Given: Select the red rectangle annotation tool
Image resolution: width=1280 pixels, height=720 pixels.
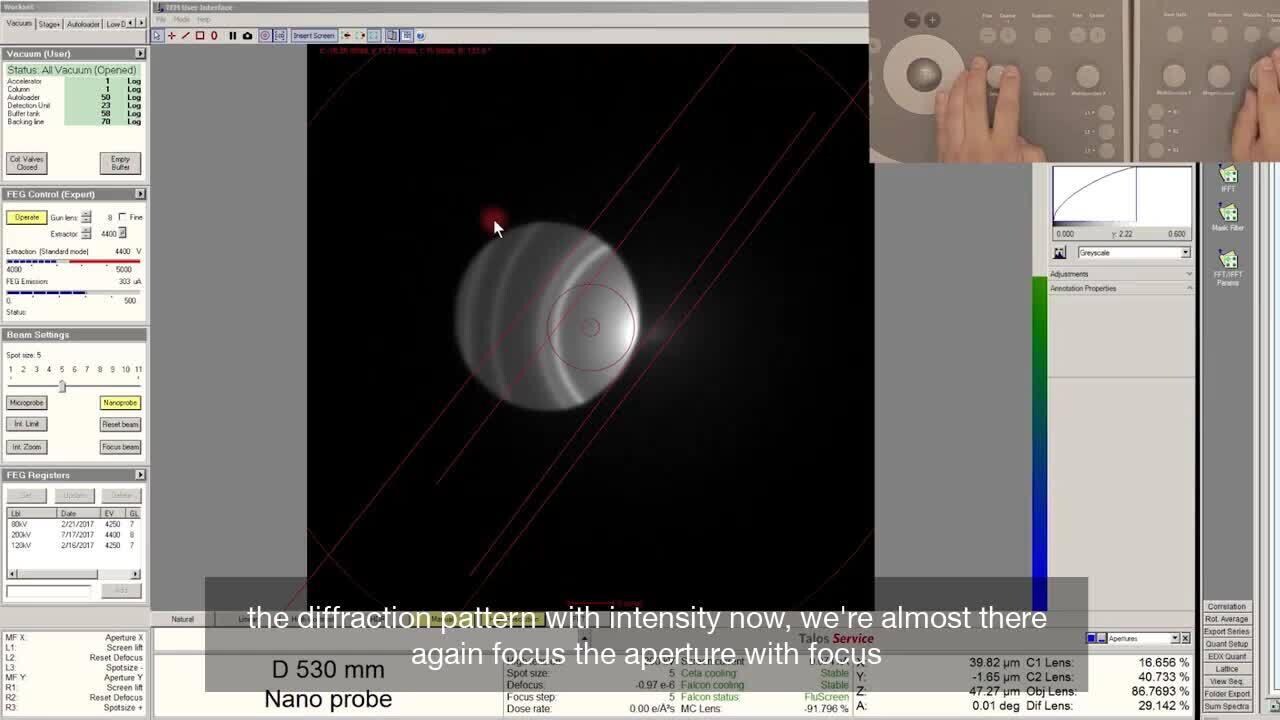Looking at the screenshot, I should [199, 36].
